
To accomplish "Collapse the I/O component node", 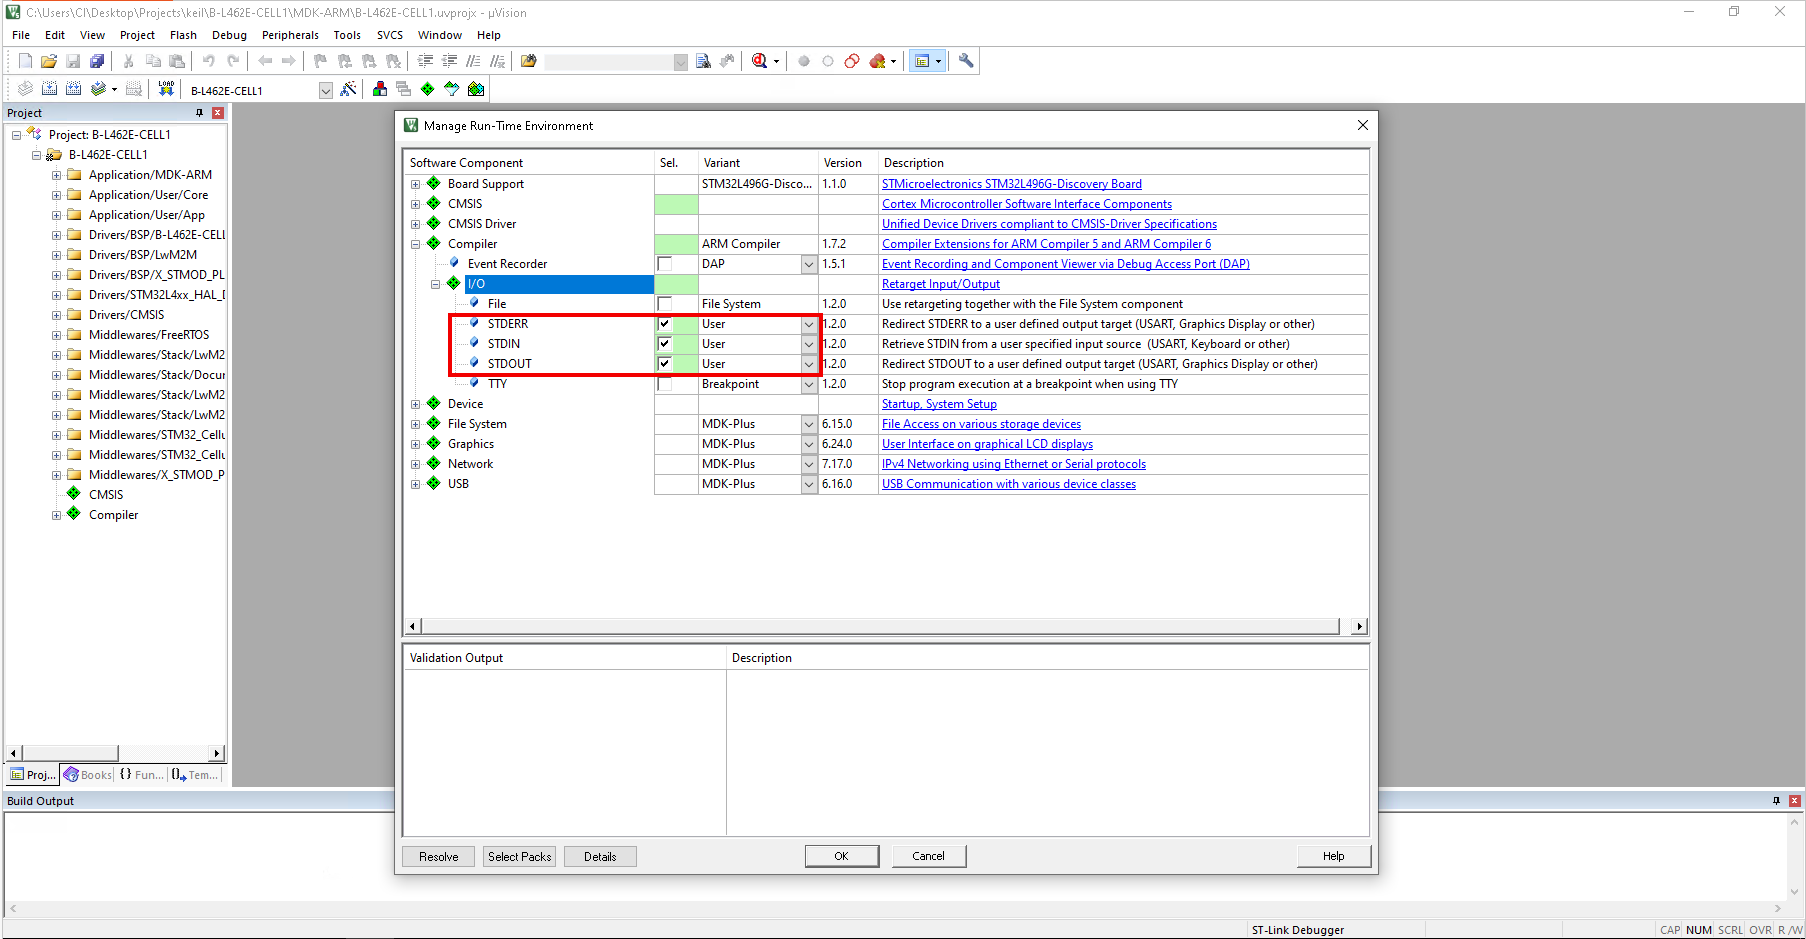I will click(x=436, y=284).
